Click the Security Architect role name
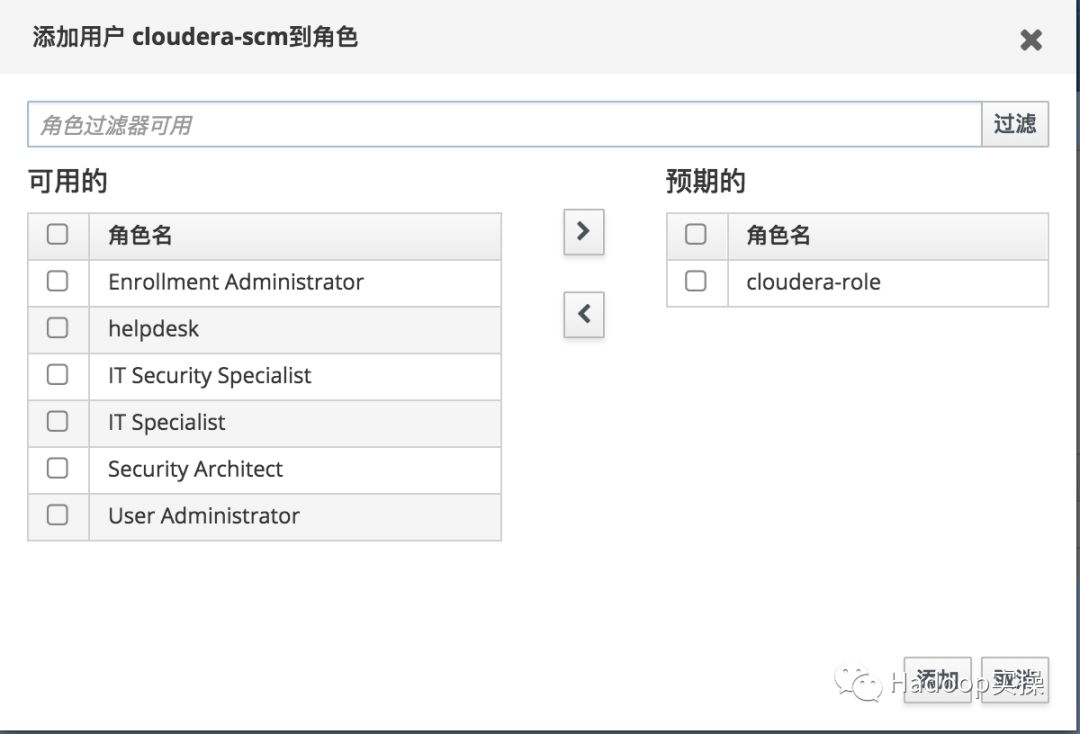1080x734 pixels. [x=195, y=469]
